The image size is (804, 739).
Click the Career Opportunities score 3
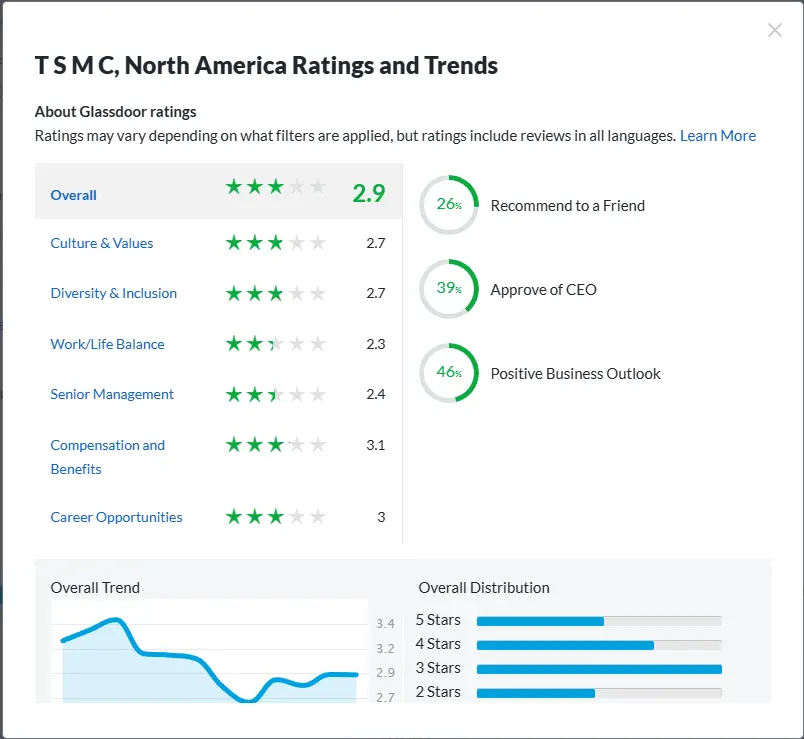click(381, 517)
